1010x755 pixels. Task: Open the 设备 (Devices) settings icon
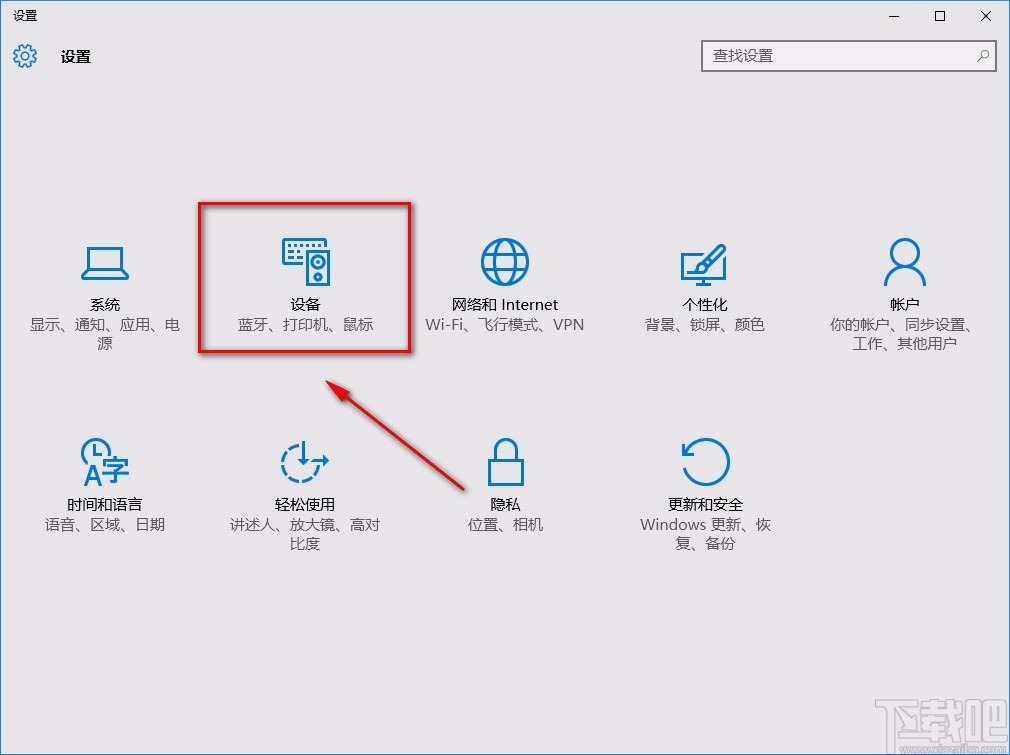304,260
